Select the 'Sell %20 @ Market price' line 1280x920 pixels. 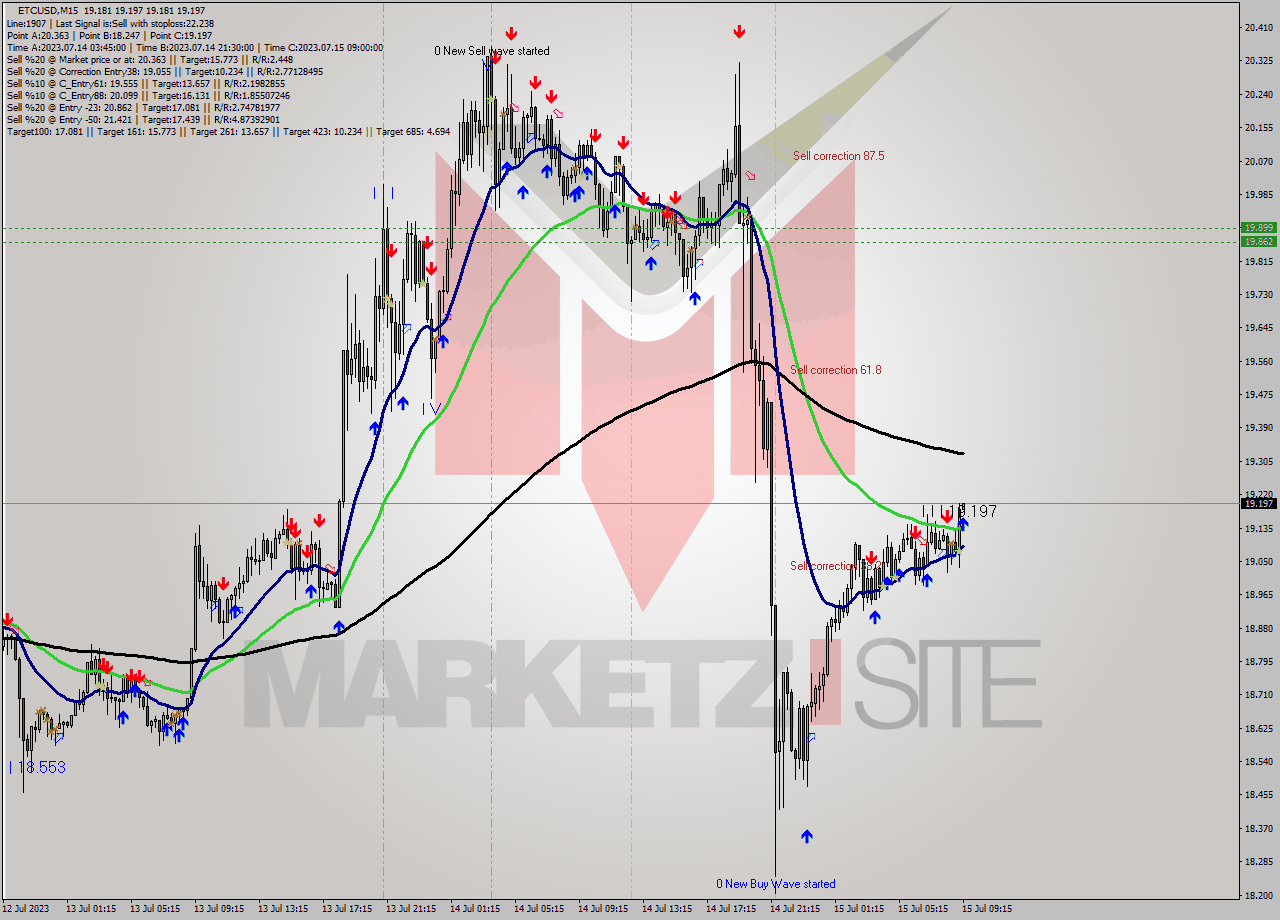(x=148, y=59)
